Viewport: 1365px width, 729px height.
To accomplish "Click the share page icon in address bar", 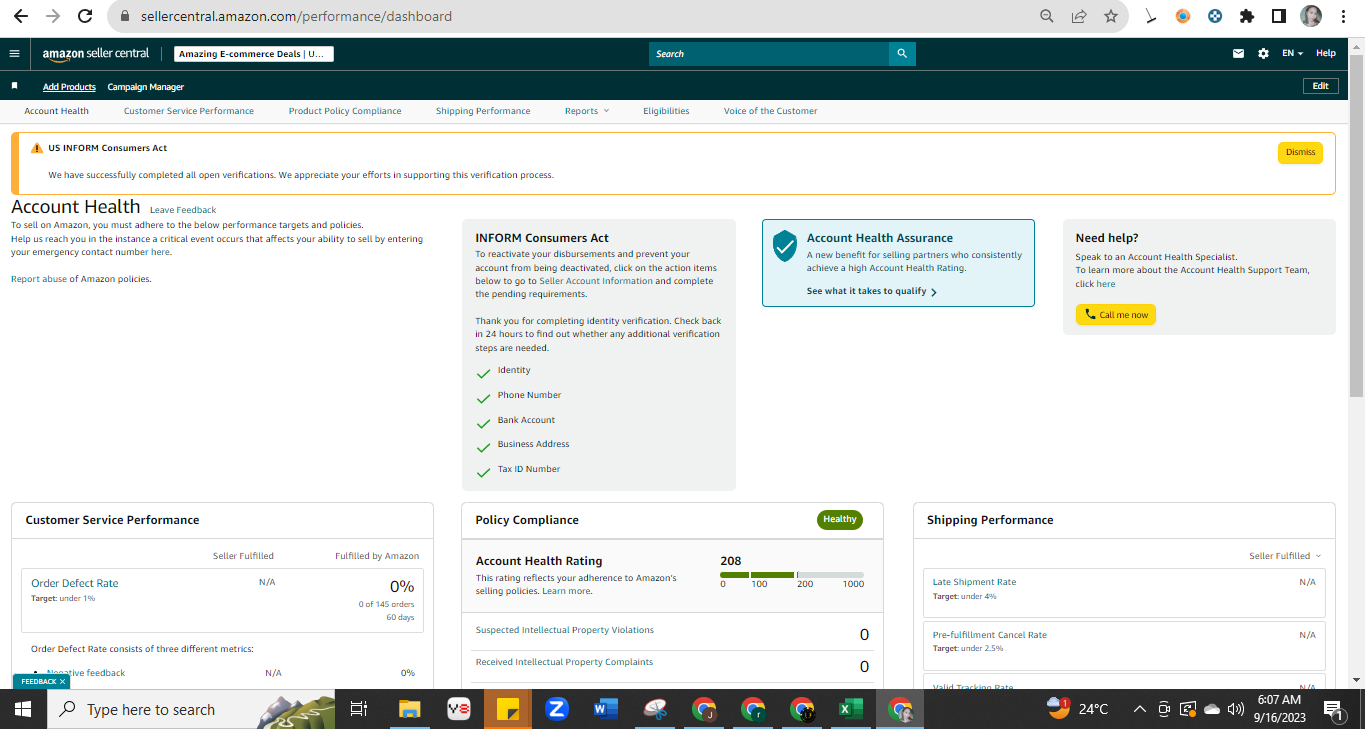I will tap(1079, 16).
